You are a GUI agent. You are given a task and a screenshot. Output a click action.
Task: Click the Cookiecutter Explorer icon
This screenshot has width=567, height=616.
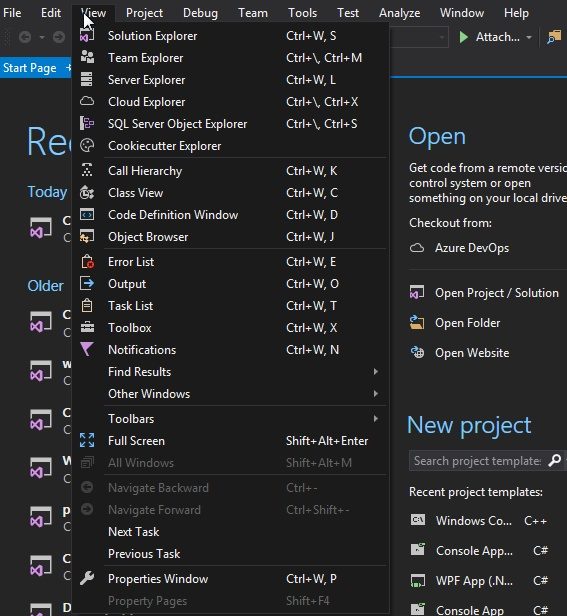(x=87, y=146)
